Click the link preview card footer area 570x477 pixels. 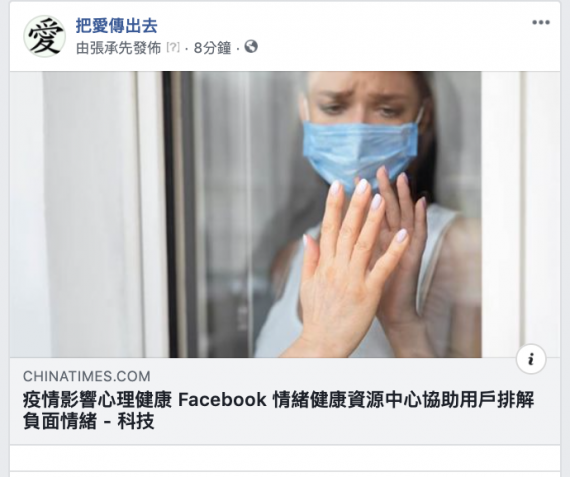(285, 401)
